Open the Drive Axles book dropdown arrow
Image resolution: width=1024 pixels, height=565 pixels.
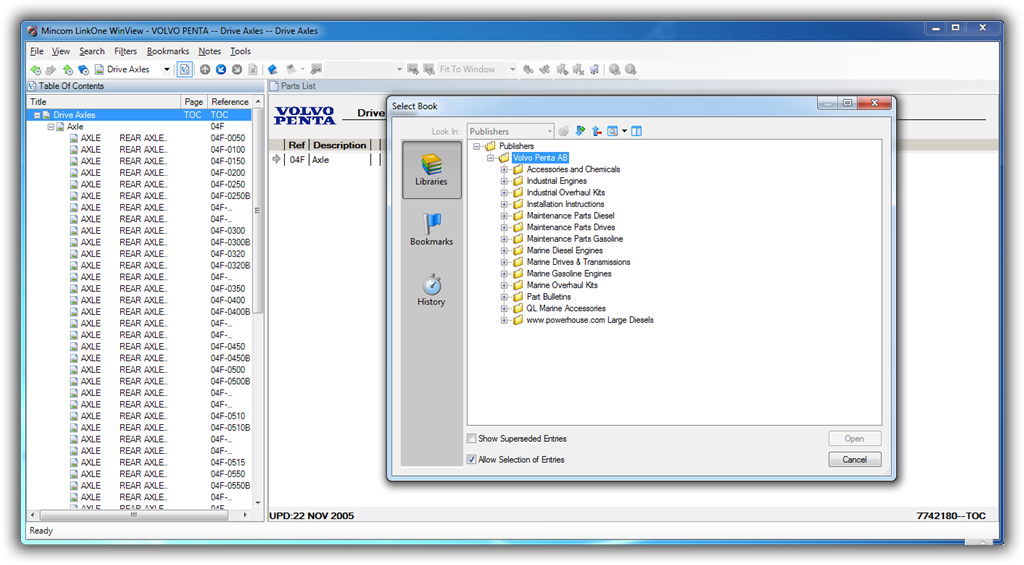167,69
